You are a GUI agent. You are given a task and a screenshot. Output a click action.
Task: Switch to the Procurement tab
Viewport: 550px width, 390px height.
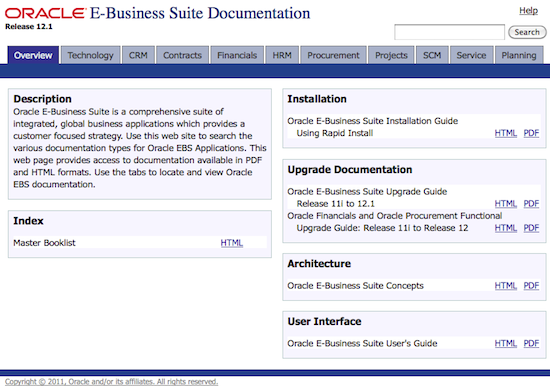333,55
